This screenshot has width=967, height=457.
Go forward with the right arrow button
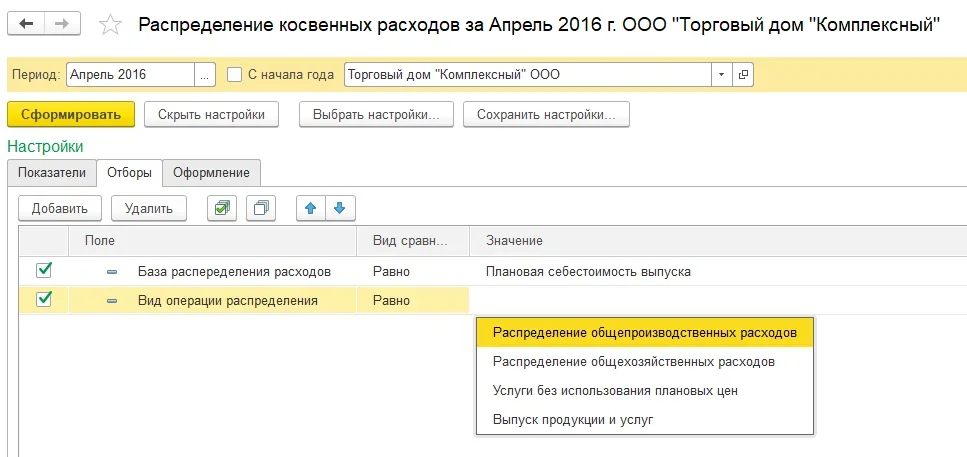click(62, 24)
